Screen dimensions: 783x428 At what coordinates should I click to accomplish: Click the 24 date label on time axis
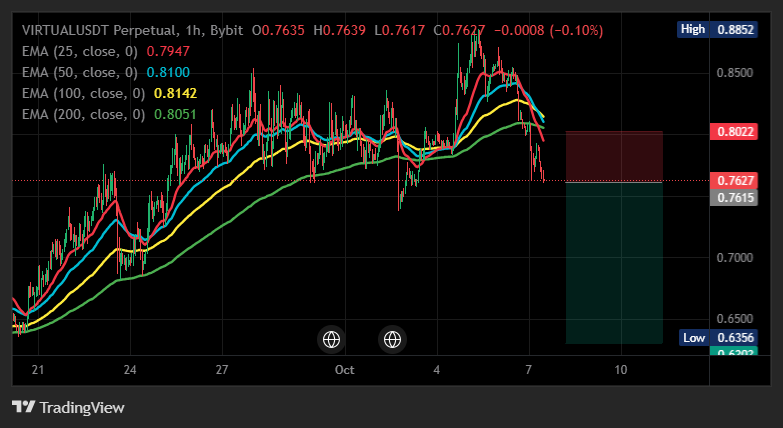click(x=130, y=370)
